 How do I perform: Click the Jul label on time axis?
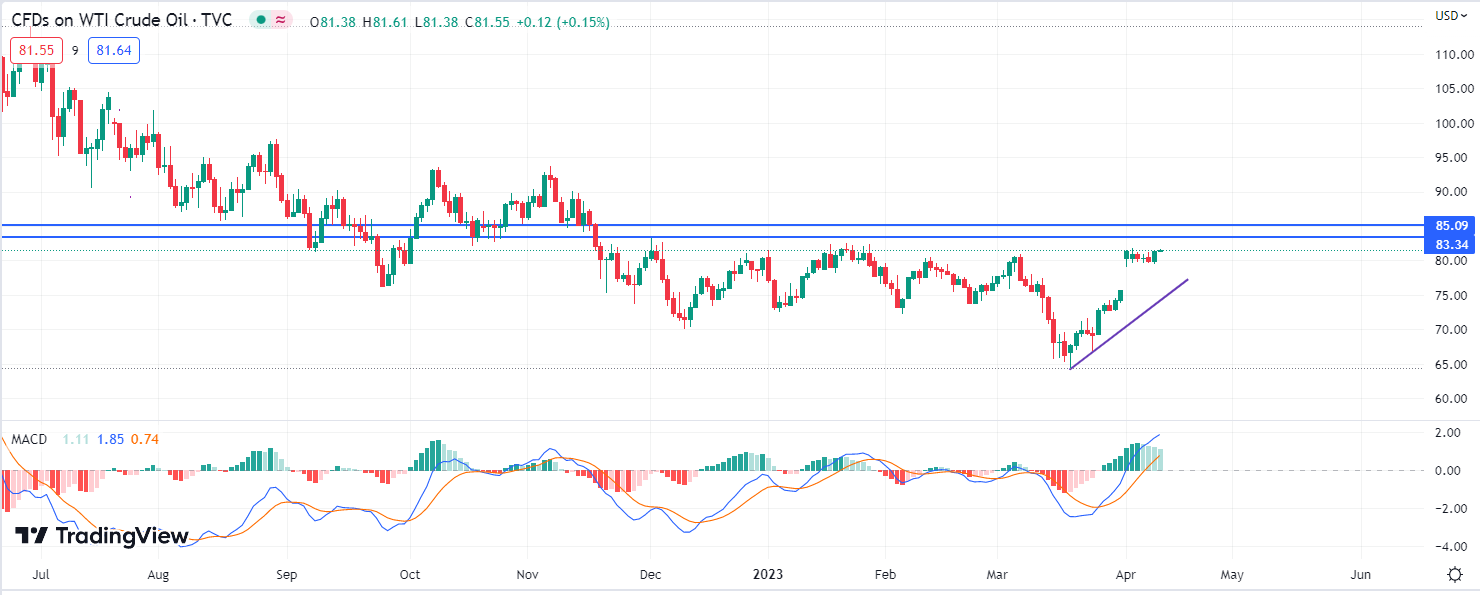[43, 575]
